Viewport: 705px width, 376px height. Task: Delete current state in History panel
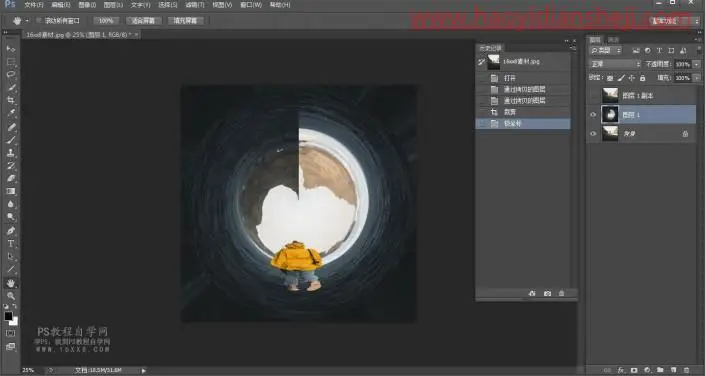coord(562,293)
